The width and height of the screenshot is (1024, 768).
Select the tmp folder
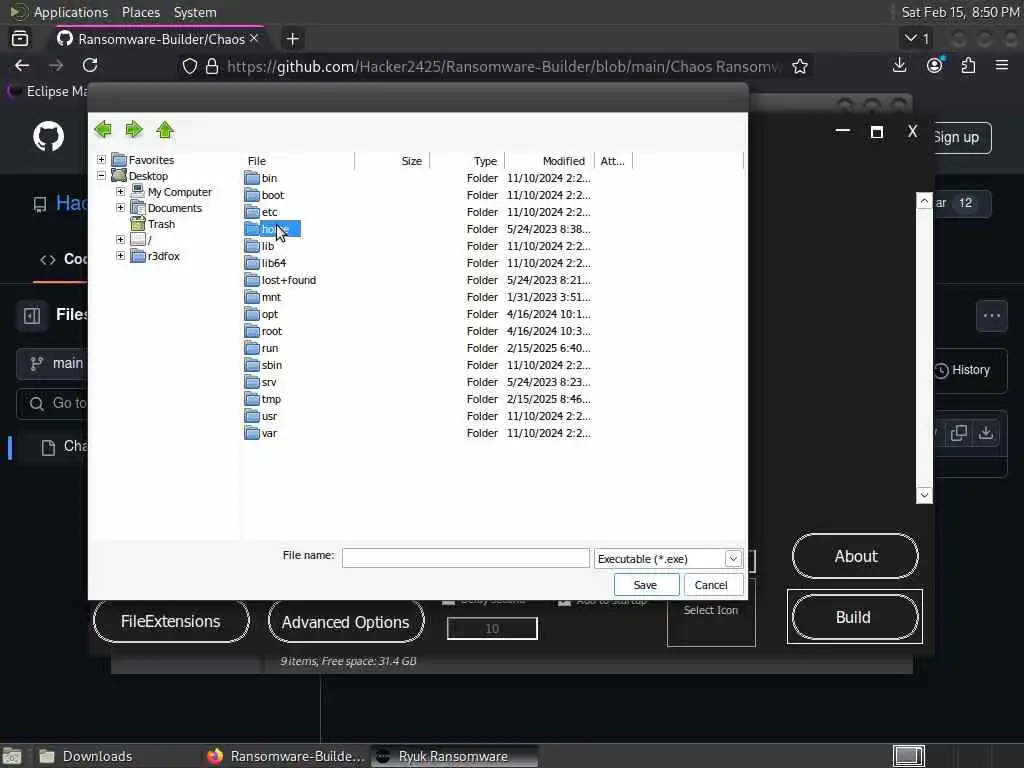pyautogui.click(x=263, y=398)
